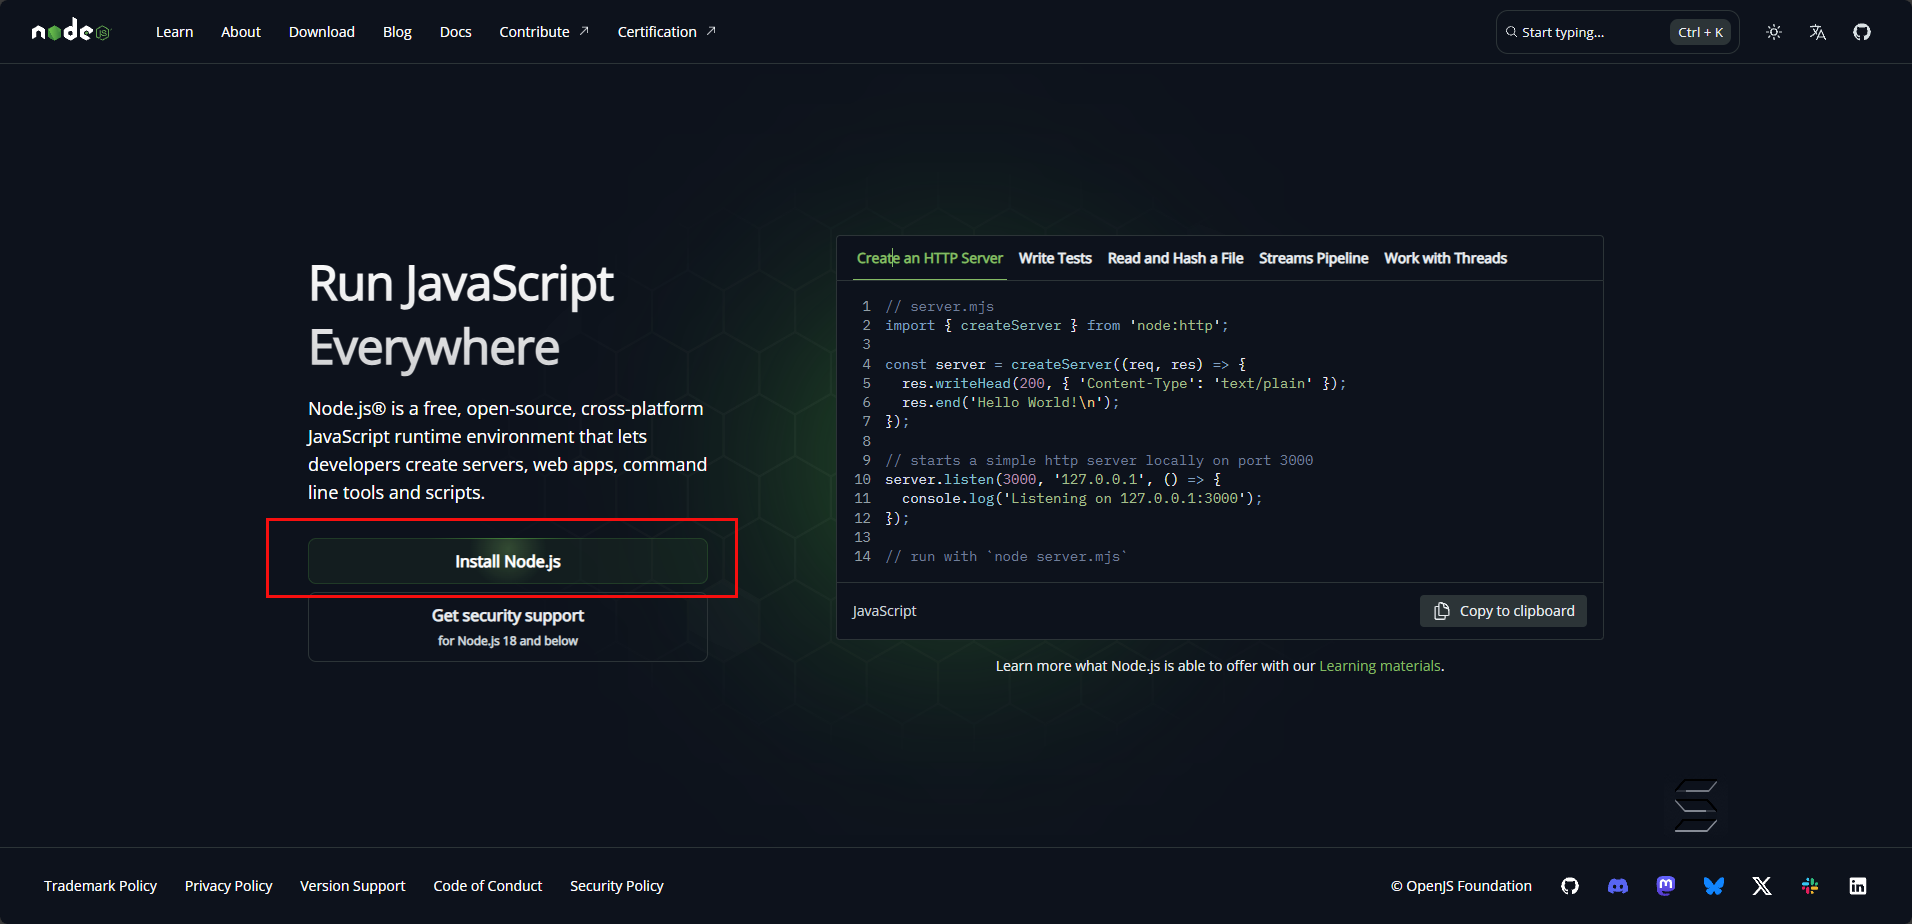Open the GitHub icon in the header
Screen dimensions: 1912x924
click(1862, 32)
